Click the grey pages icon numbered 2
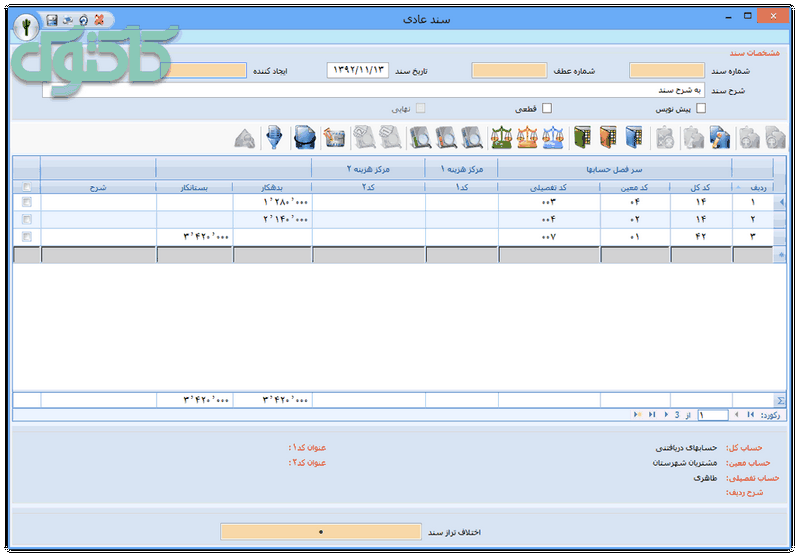The width and height of the screenshot is (800, 558). click(364, 137)
